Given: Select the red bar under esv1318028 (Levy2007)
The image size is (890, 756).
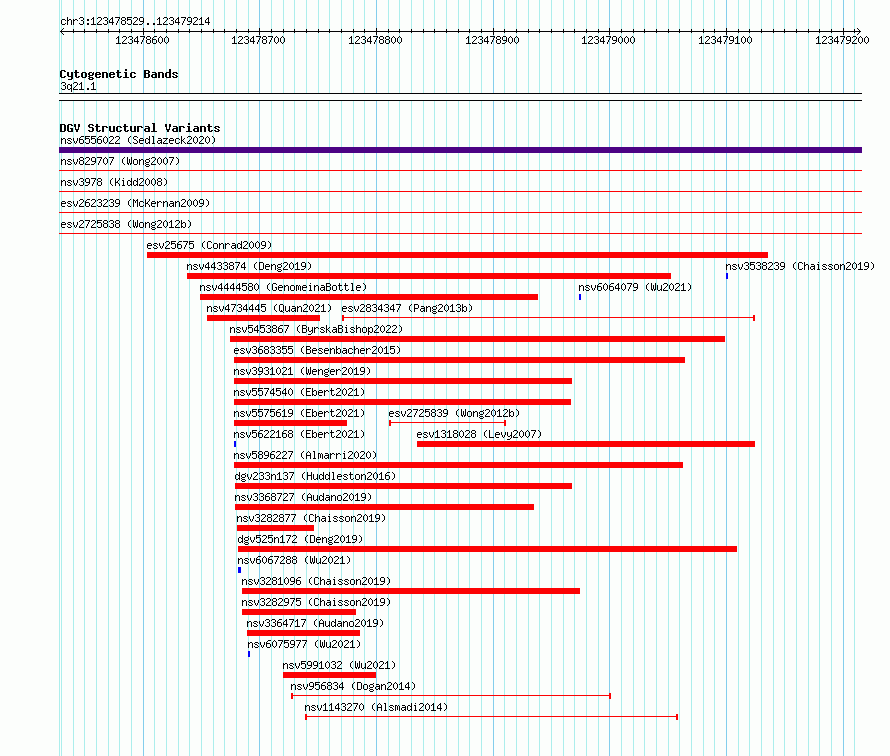Looking at the screenshot, I should pyautogui.click(x=586, y=444).
